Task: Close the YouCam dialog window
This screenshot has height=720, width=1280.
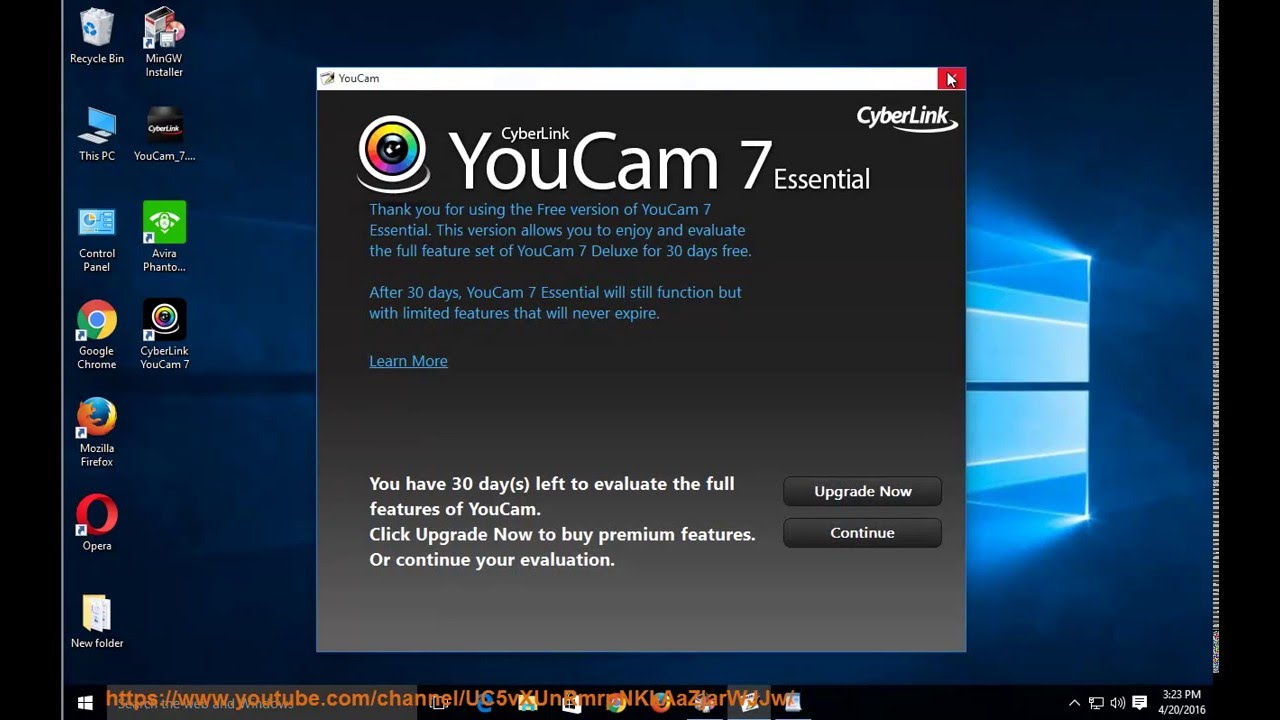Action: [x=951, y=79]
